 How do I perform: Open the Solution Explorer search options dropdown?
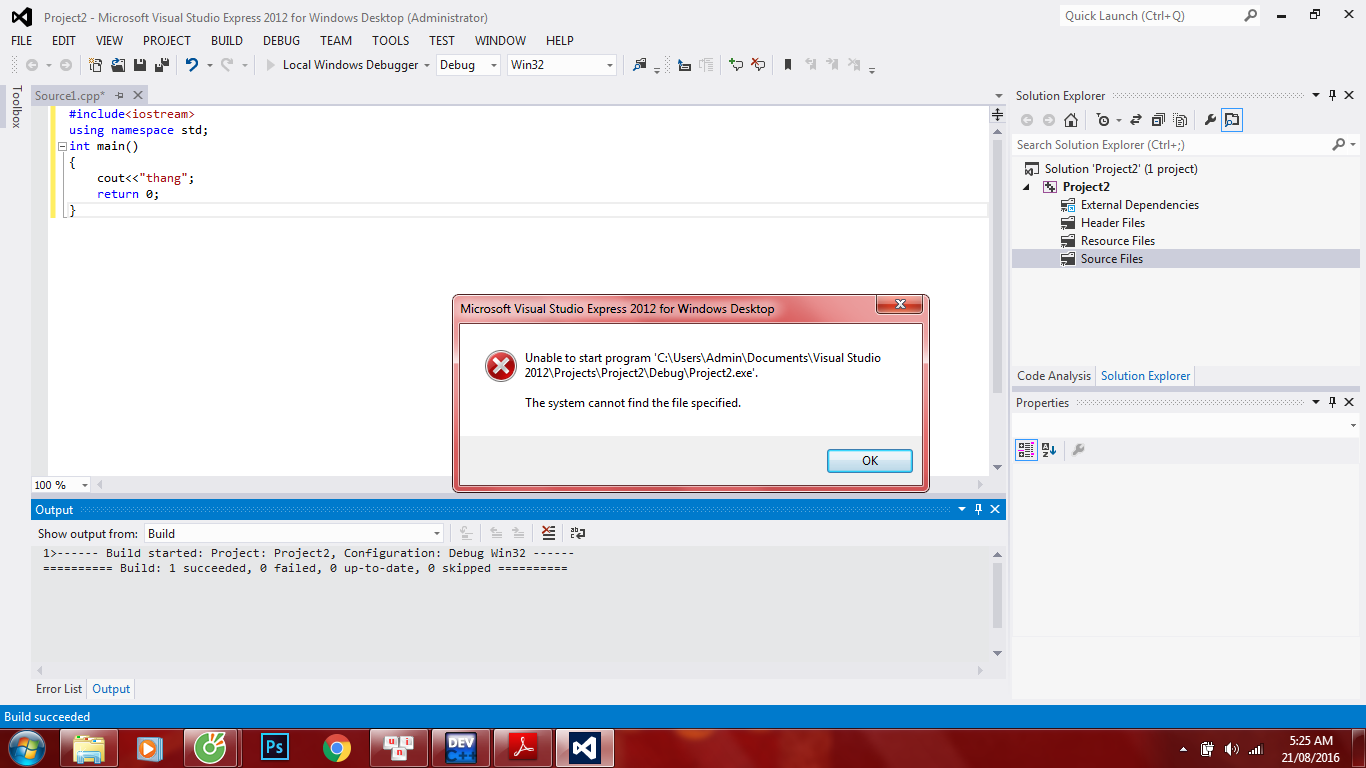(x=1353, y=145)
